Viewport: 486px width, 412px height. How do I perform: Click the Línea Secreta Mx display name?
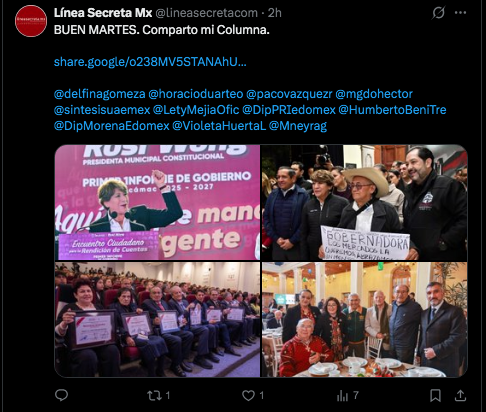103,13
